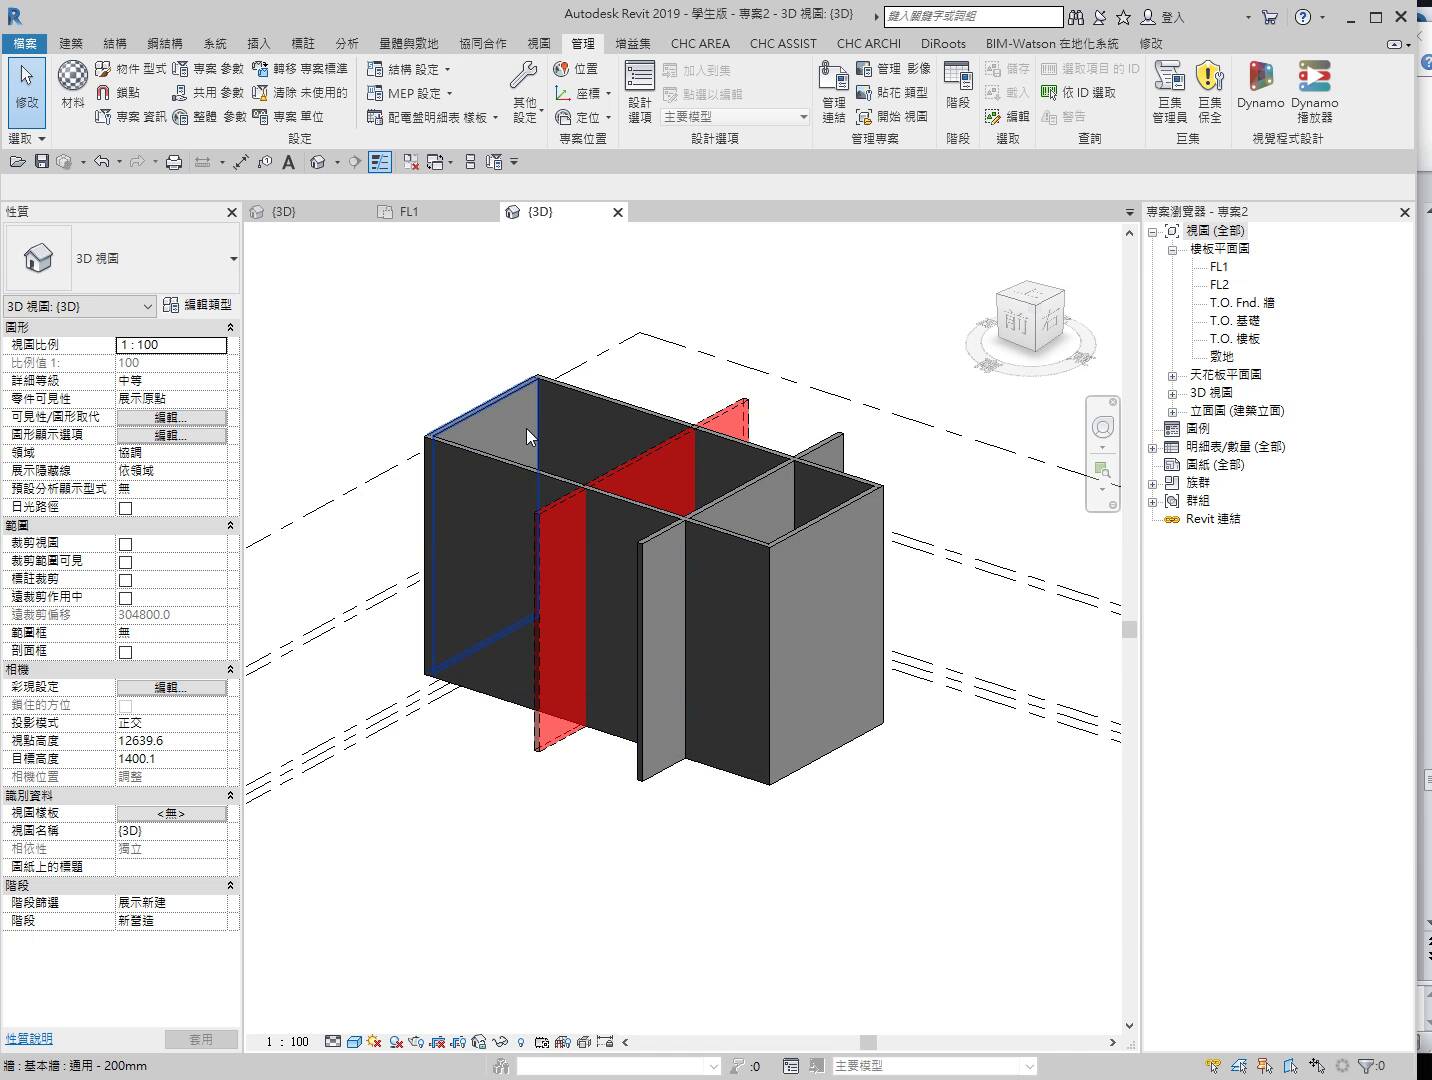Click the 鎖點 snaps tool
The image size is (1432, 1080).
tap(117, 93)
